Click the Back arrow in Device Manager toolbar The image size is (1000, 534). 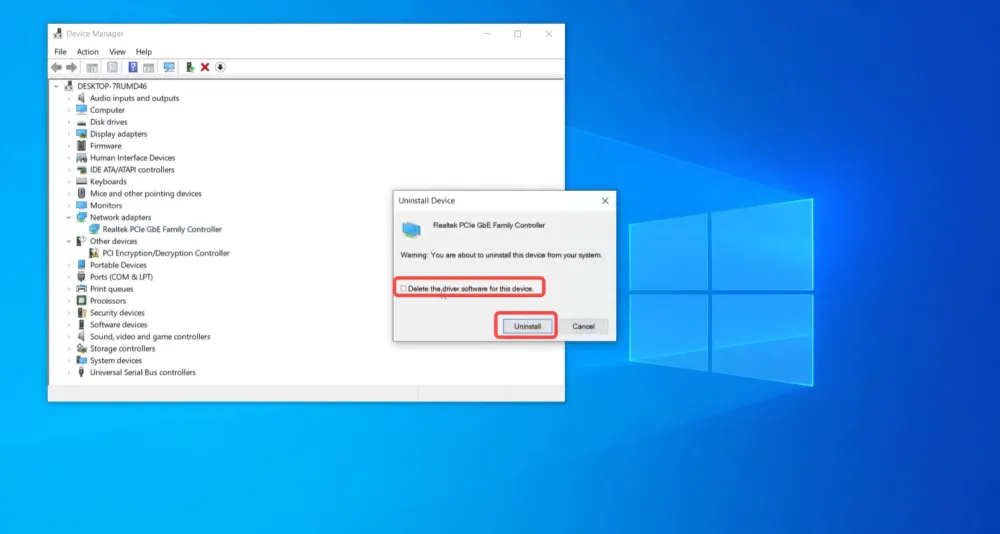coord(56,67)
